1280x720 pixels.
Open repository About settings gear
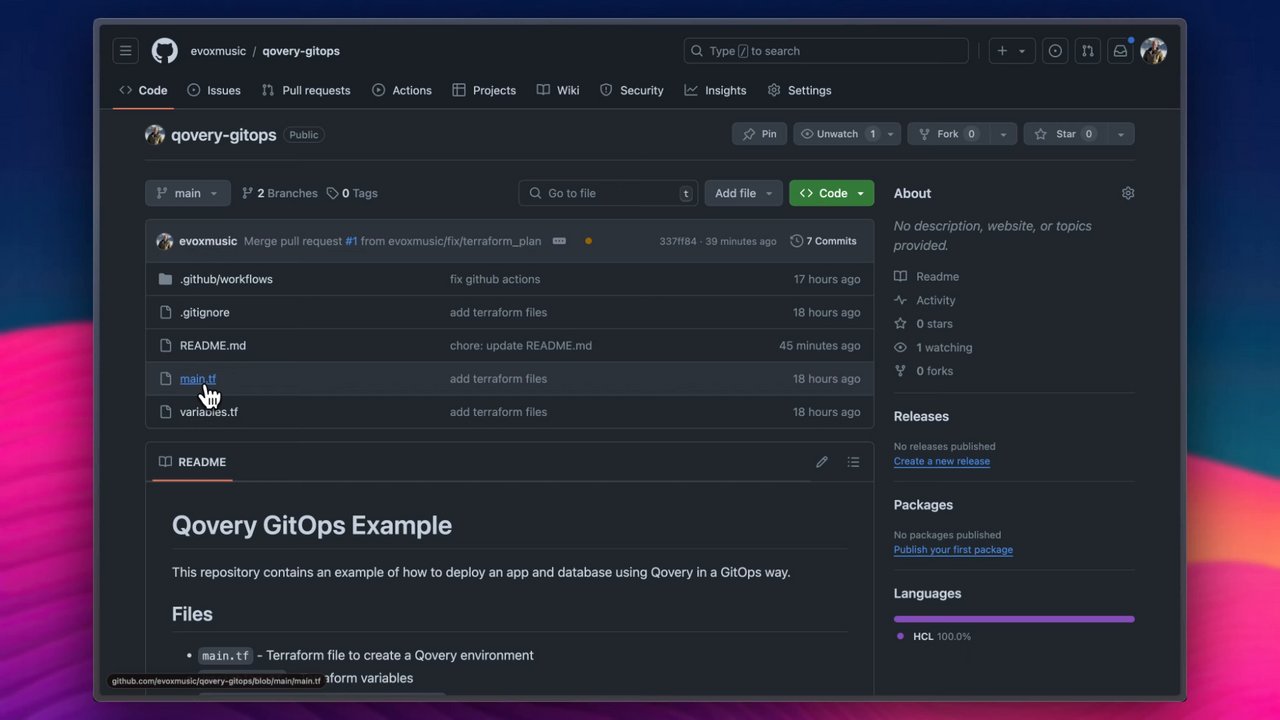[x=1128, y=193]
